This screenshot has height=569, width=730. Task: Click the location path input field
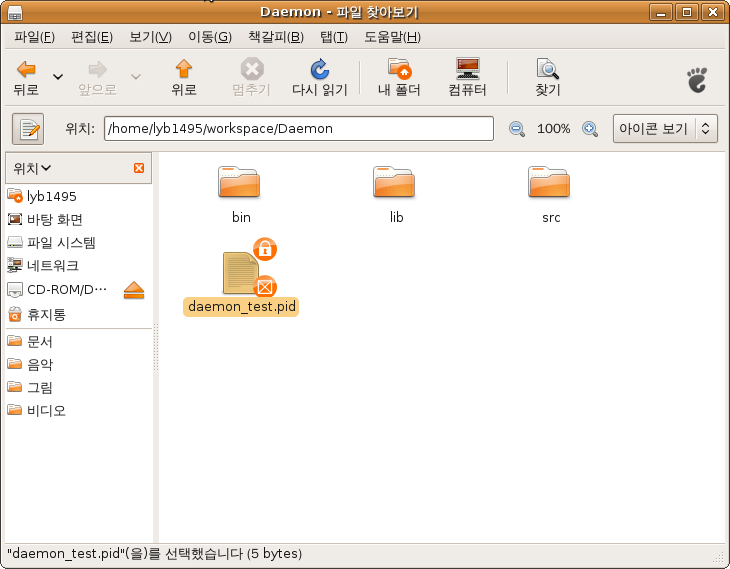tap(298, 129)
